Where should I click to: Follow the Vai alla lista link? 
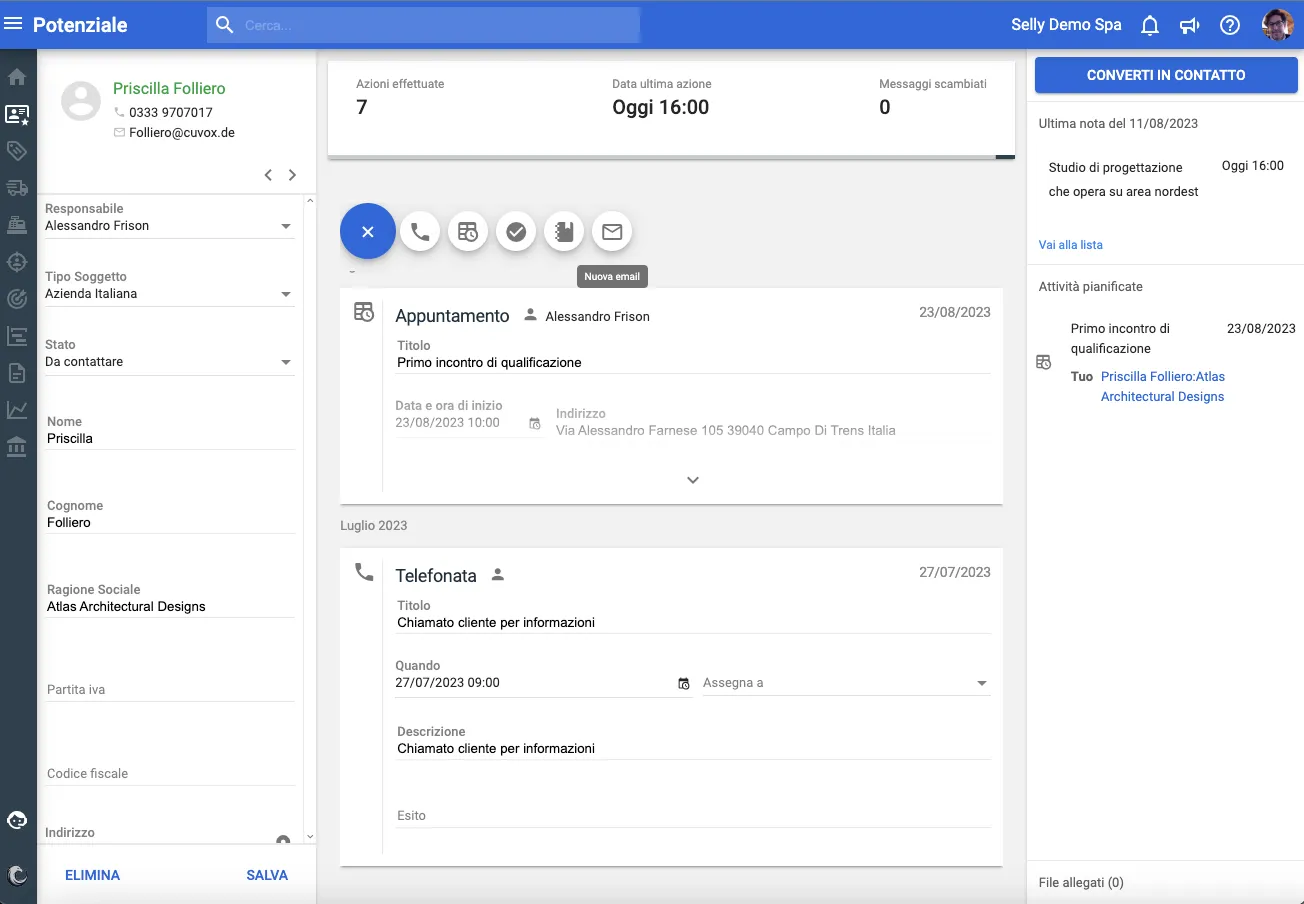pyautogui.click(x=1069, y=244)
